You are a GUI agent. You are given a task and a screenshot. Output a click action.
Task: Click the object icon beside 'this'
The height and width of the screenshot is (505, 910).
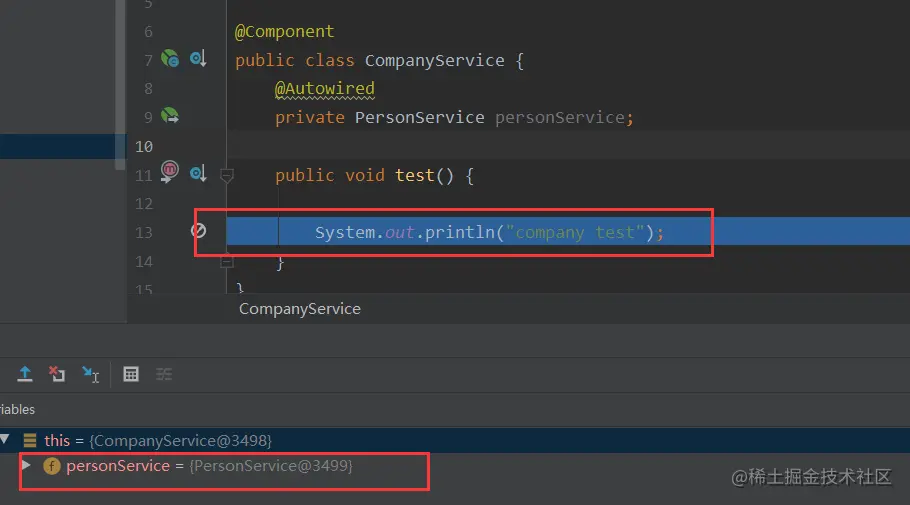coord(30,441)
